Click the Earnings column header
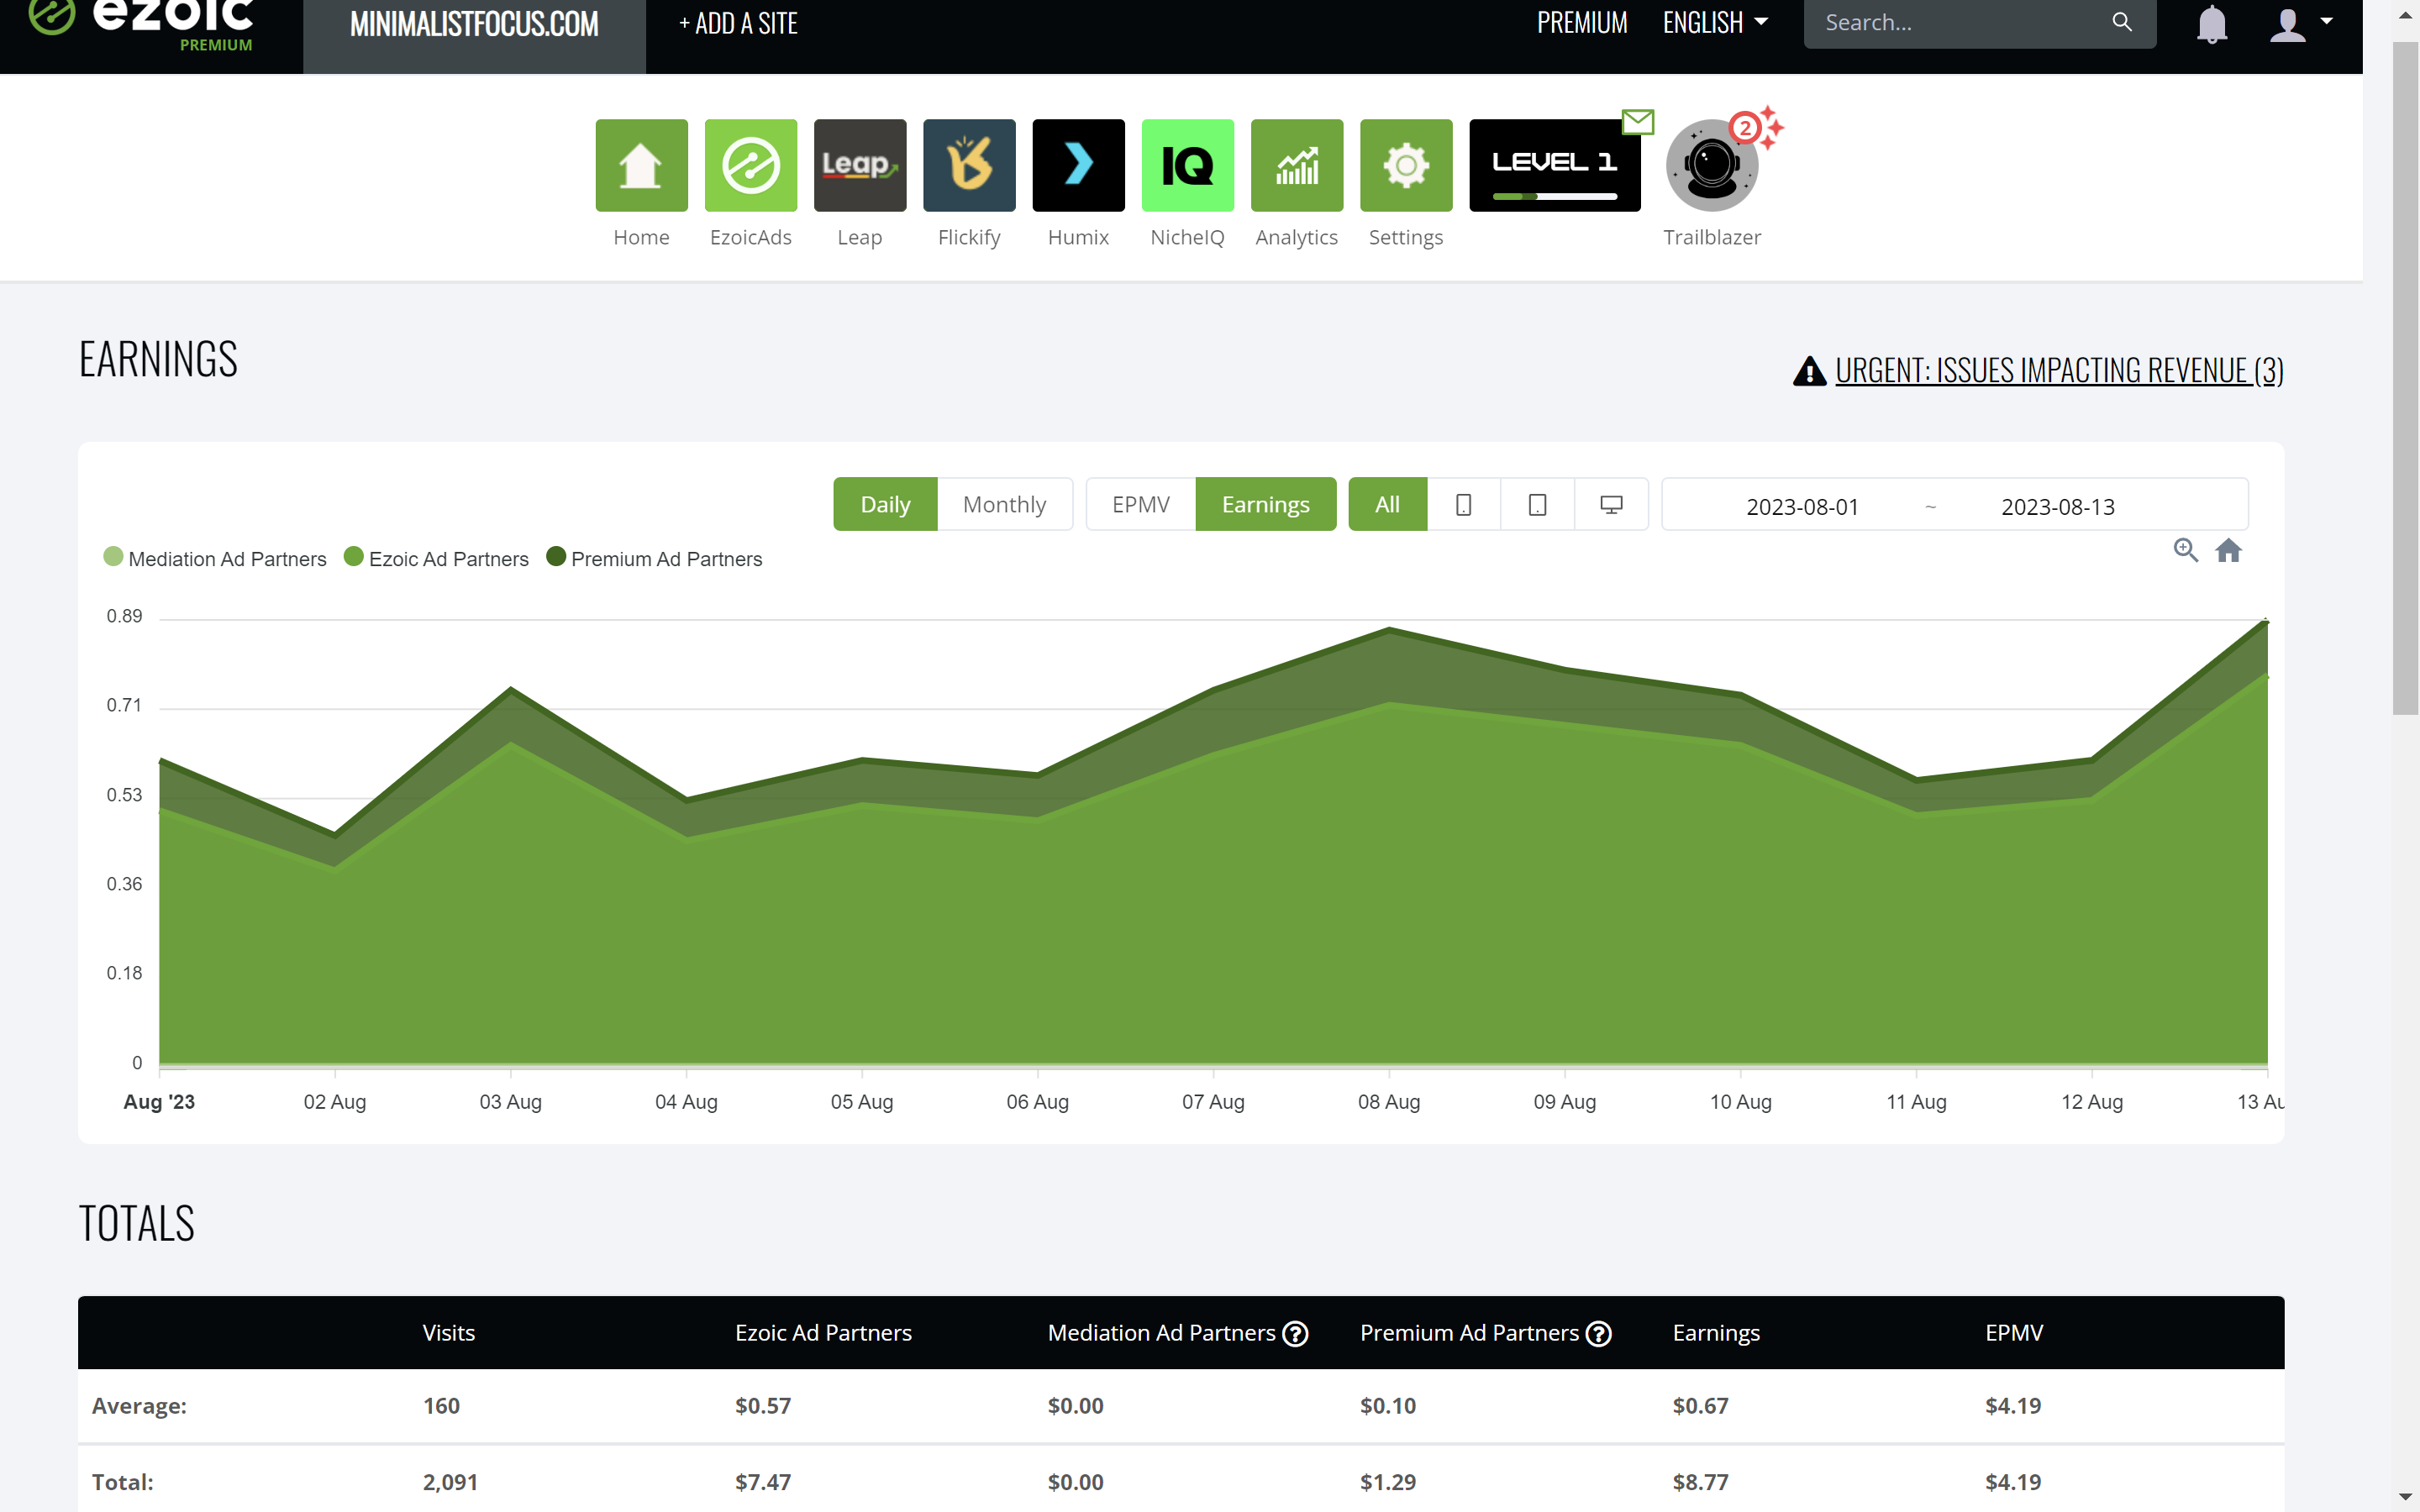 pos(1715,1332)
